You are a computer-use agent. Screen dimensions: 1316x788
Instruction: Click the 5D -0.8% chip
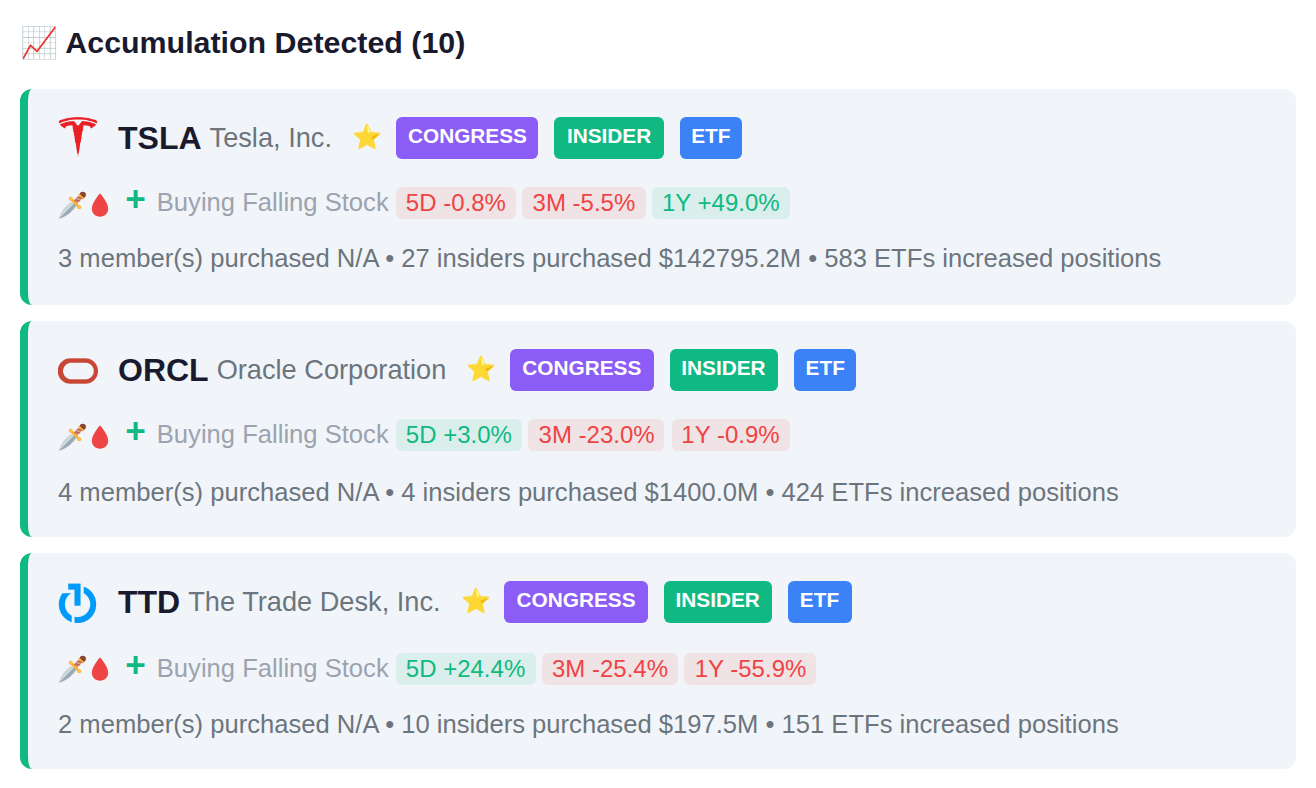click(x=456, y=203)
